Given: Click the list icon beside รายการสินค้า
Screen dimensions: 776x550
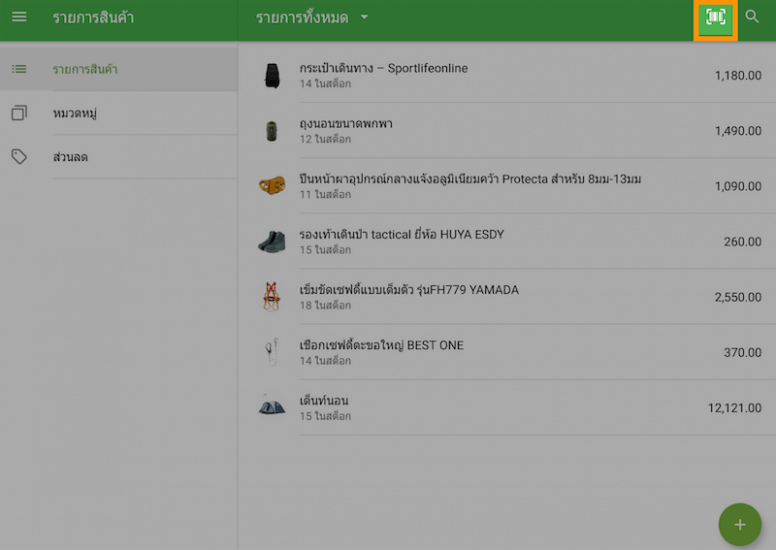Looking at the screenshot, I should (x=19, y=69).
